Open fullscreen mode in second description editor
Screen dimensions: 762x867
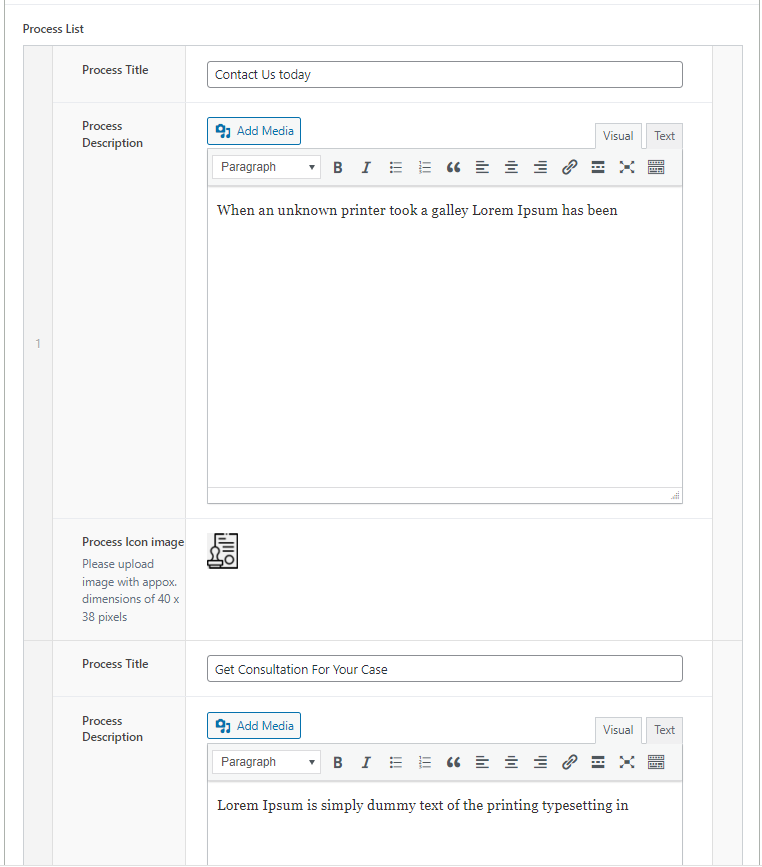(627, 762)
